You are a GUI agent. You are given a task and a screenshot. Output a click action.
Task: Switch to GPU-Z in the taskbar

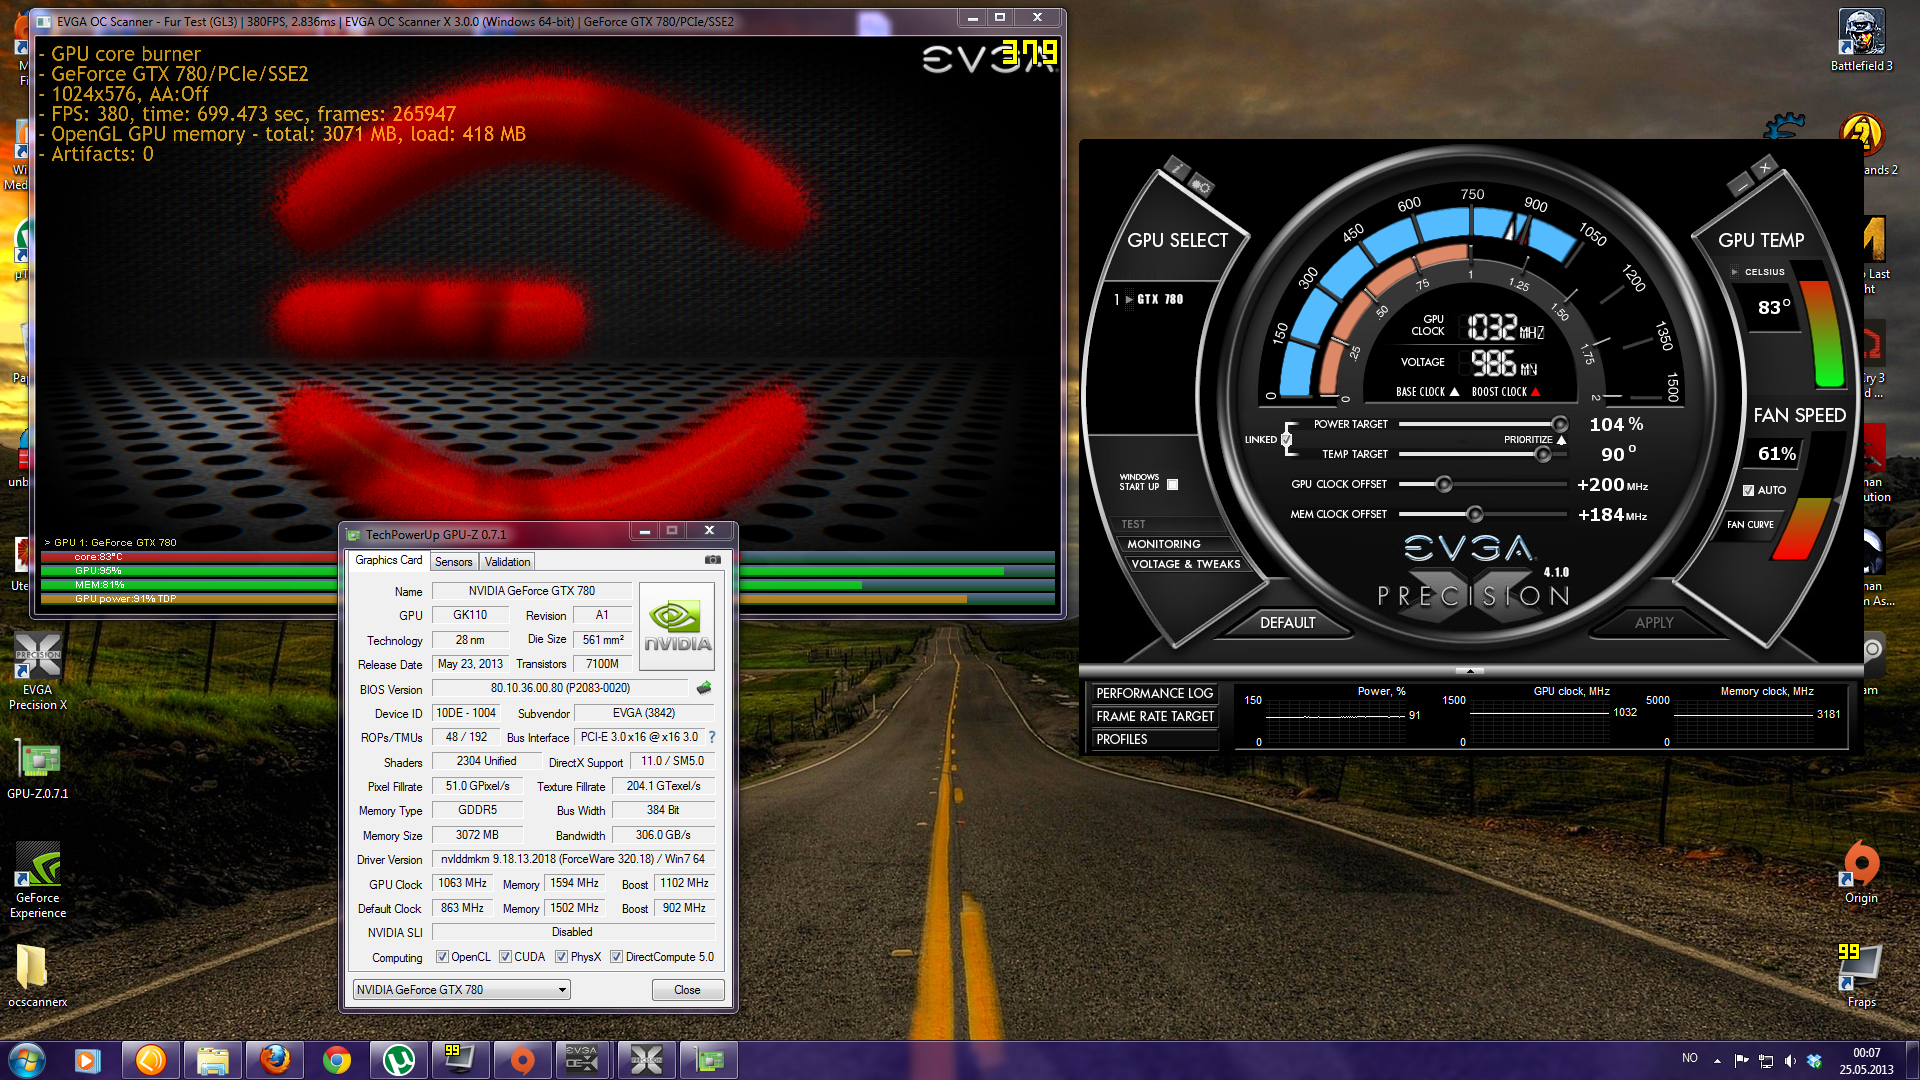point(709,1060)
